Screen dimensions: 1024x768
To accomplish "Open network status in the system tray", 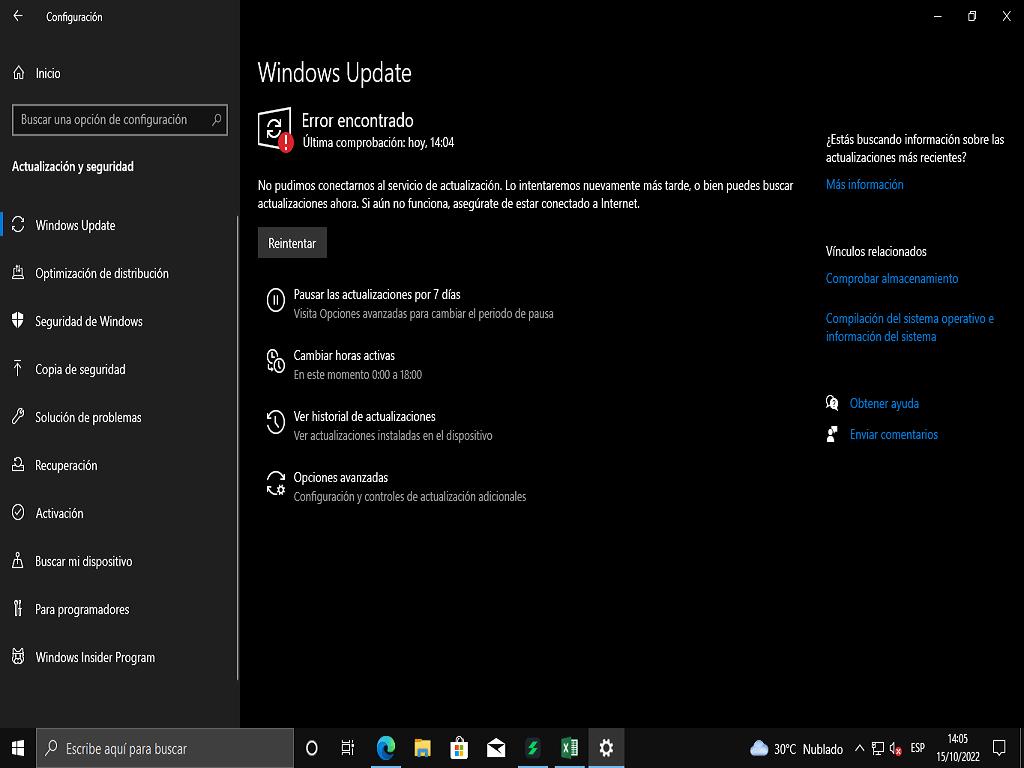I will pos(878,748).
